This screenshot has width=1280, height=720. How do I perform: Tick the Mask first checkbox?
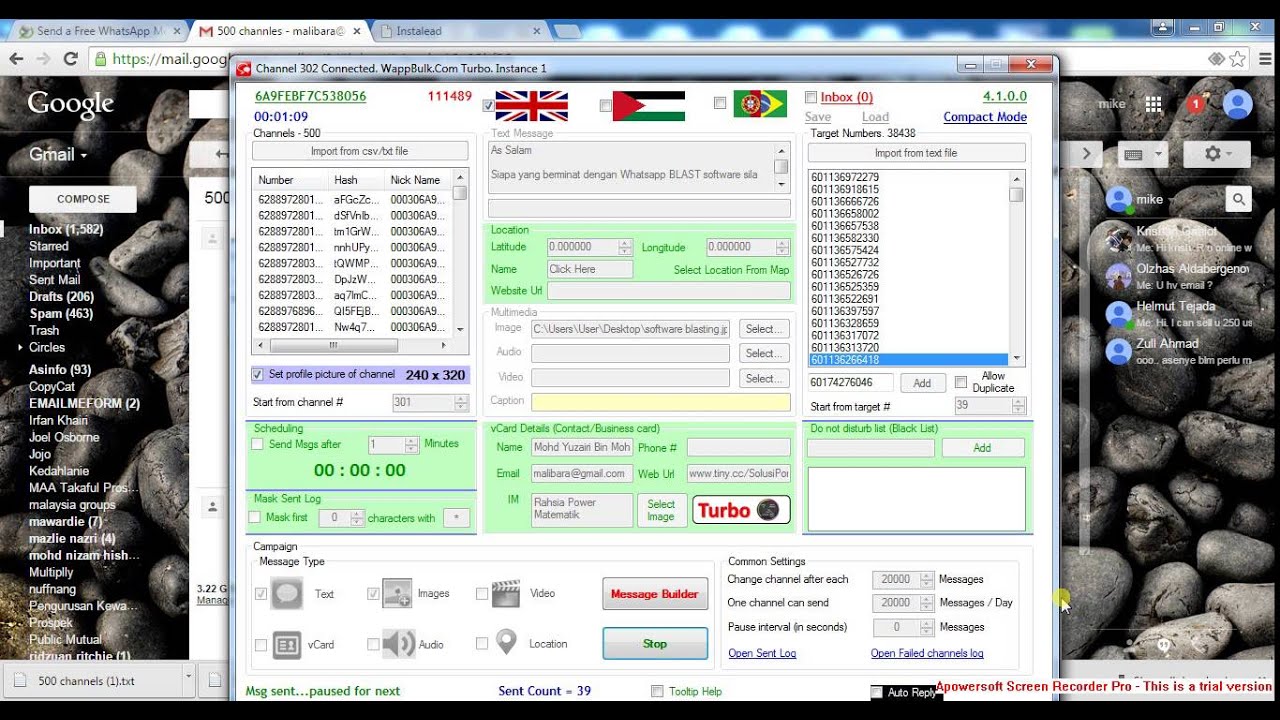pos(255,517)
